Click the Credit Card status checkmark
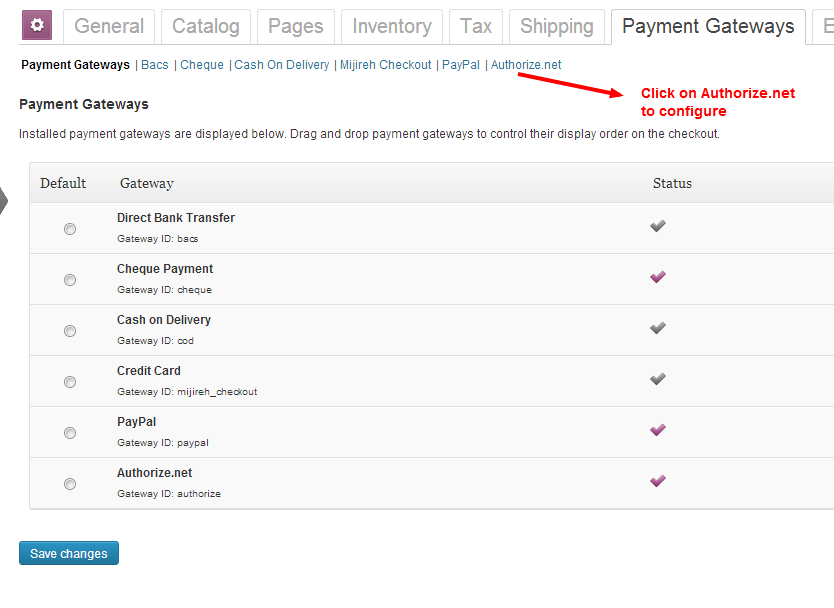This screenshot has width=834, height=608. tap(657, 380)
